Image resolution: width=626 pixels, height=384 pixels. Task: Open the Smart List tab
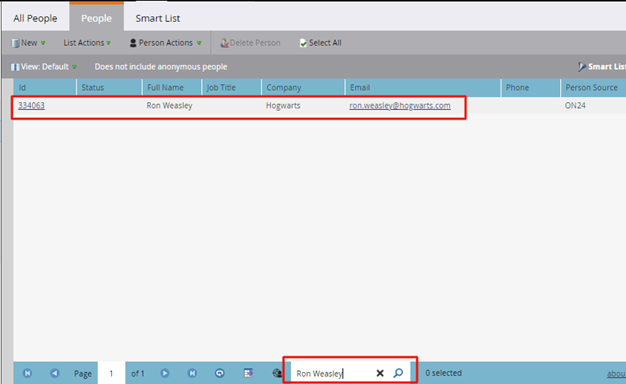[x=158, y=18]
